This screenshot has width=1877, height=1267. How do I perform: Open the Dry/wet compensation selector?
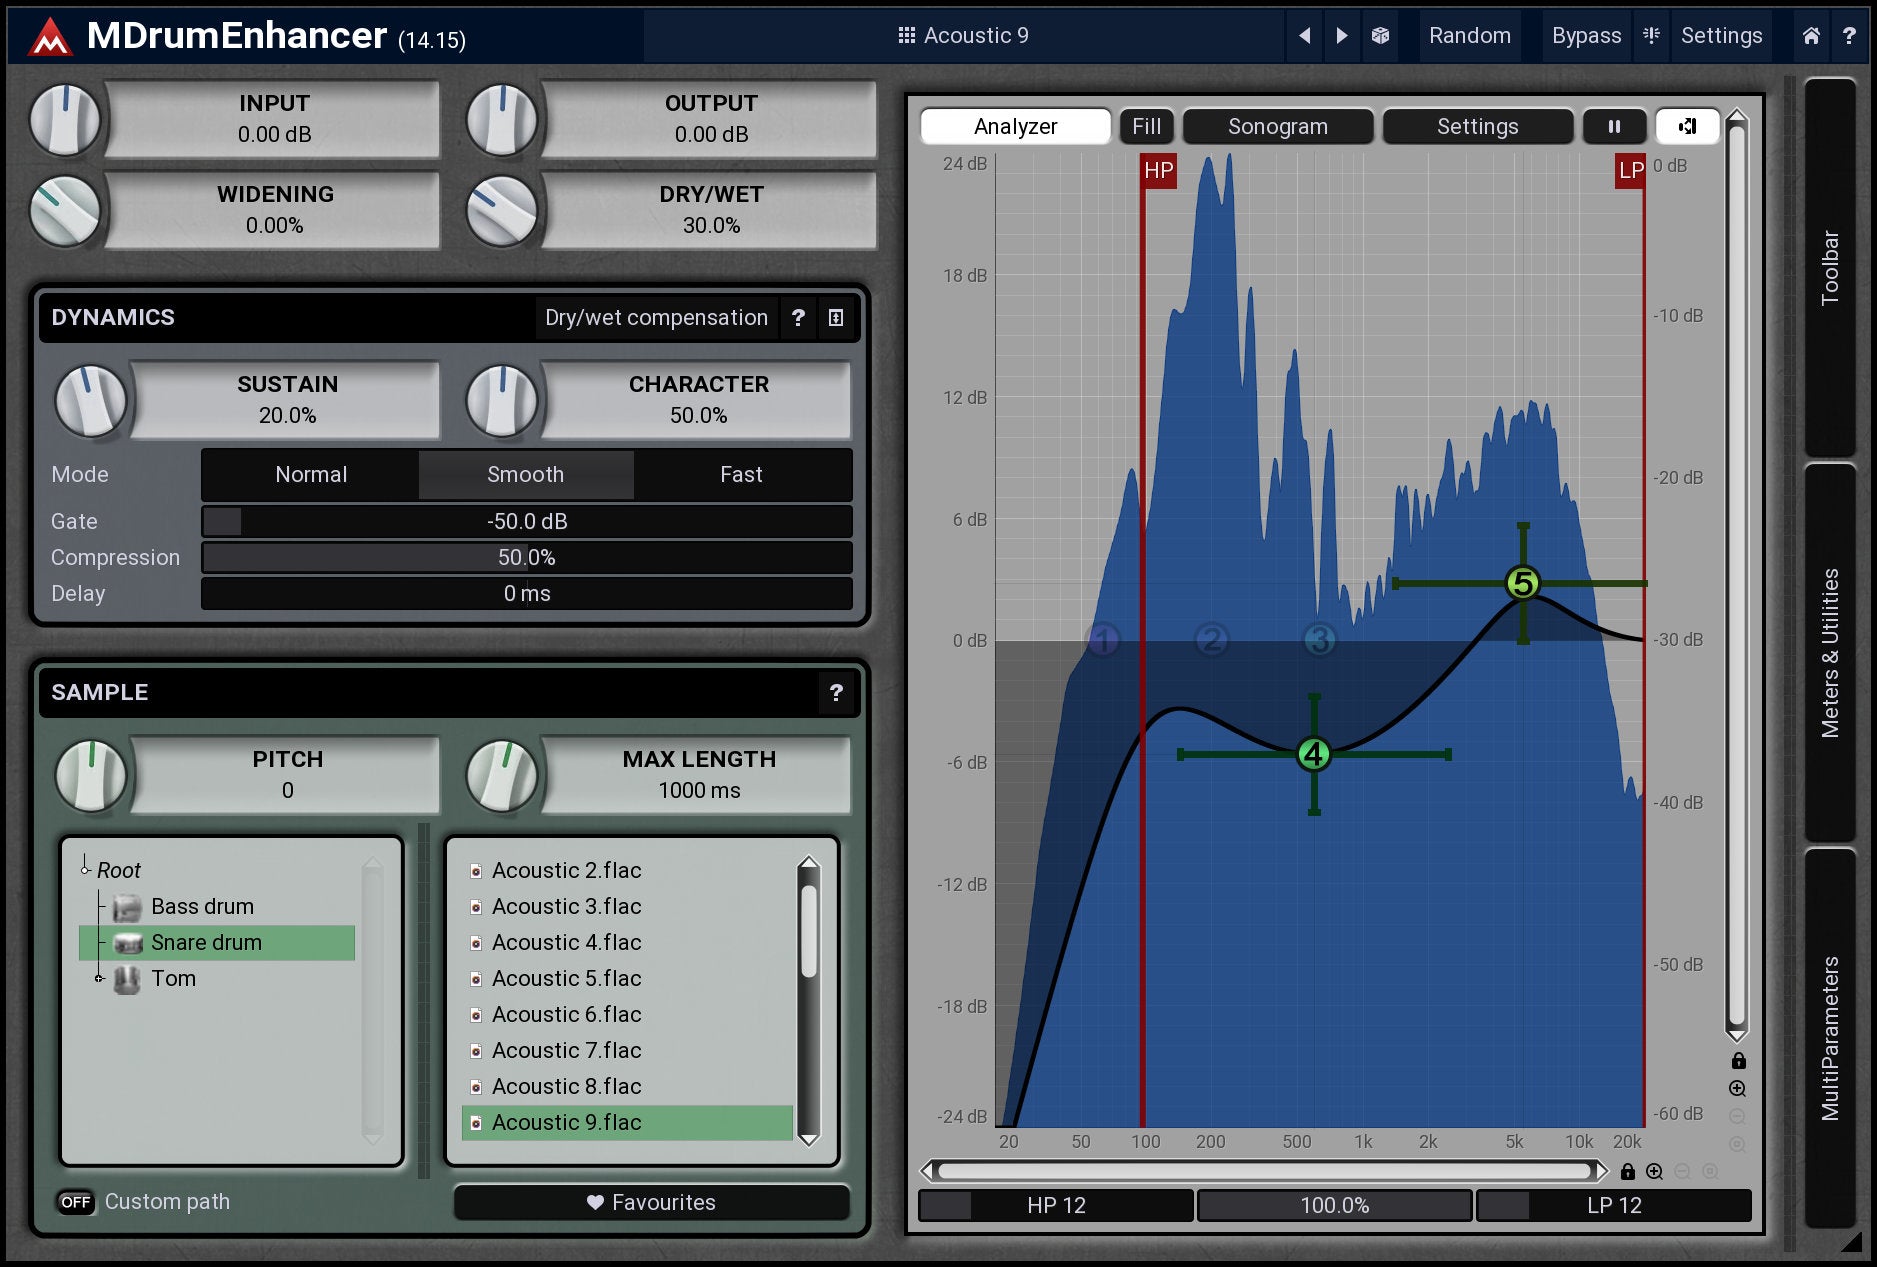(x=656, y=318)
